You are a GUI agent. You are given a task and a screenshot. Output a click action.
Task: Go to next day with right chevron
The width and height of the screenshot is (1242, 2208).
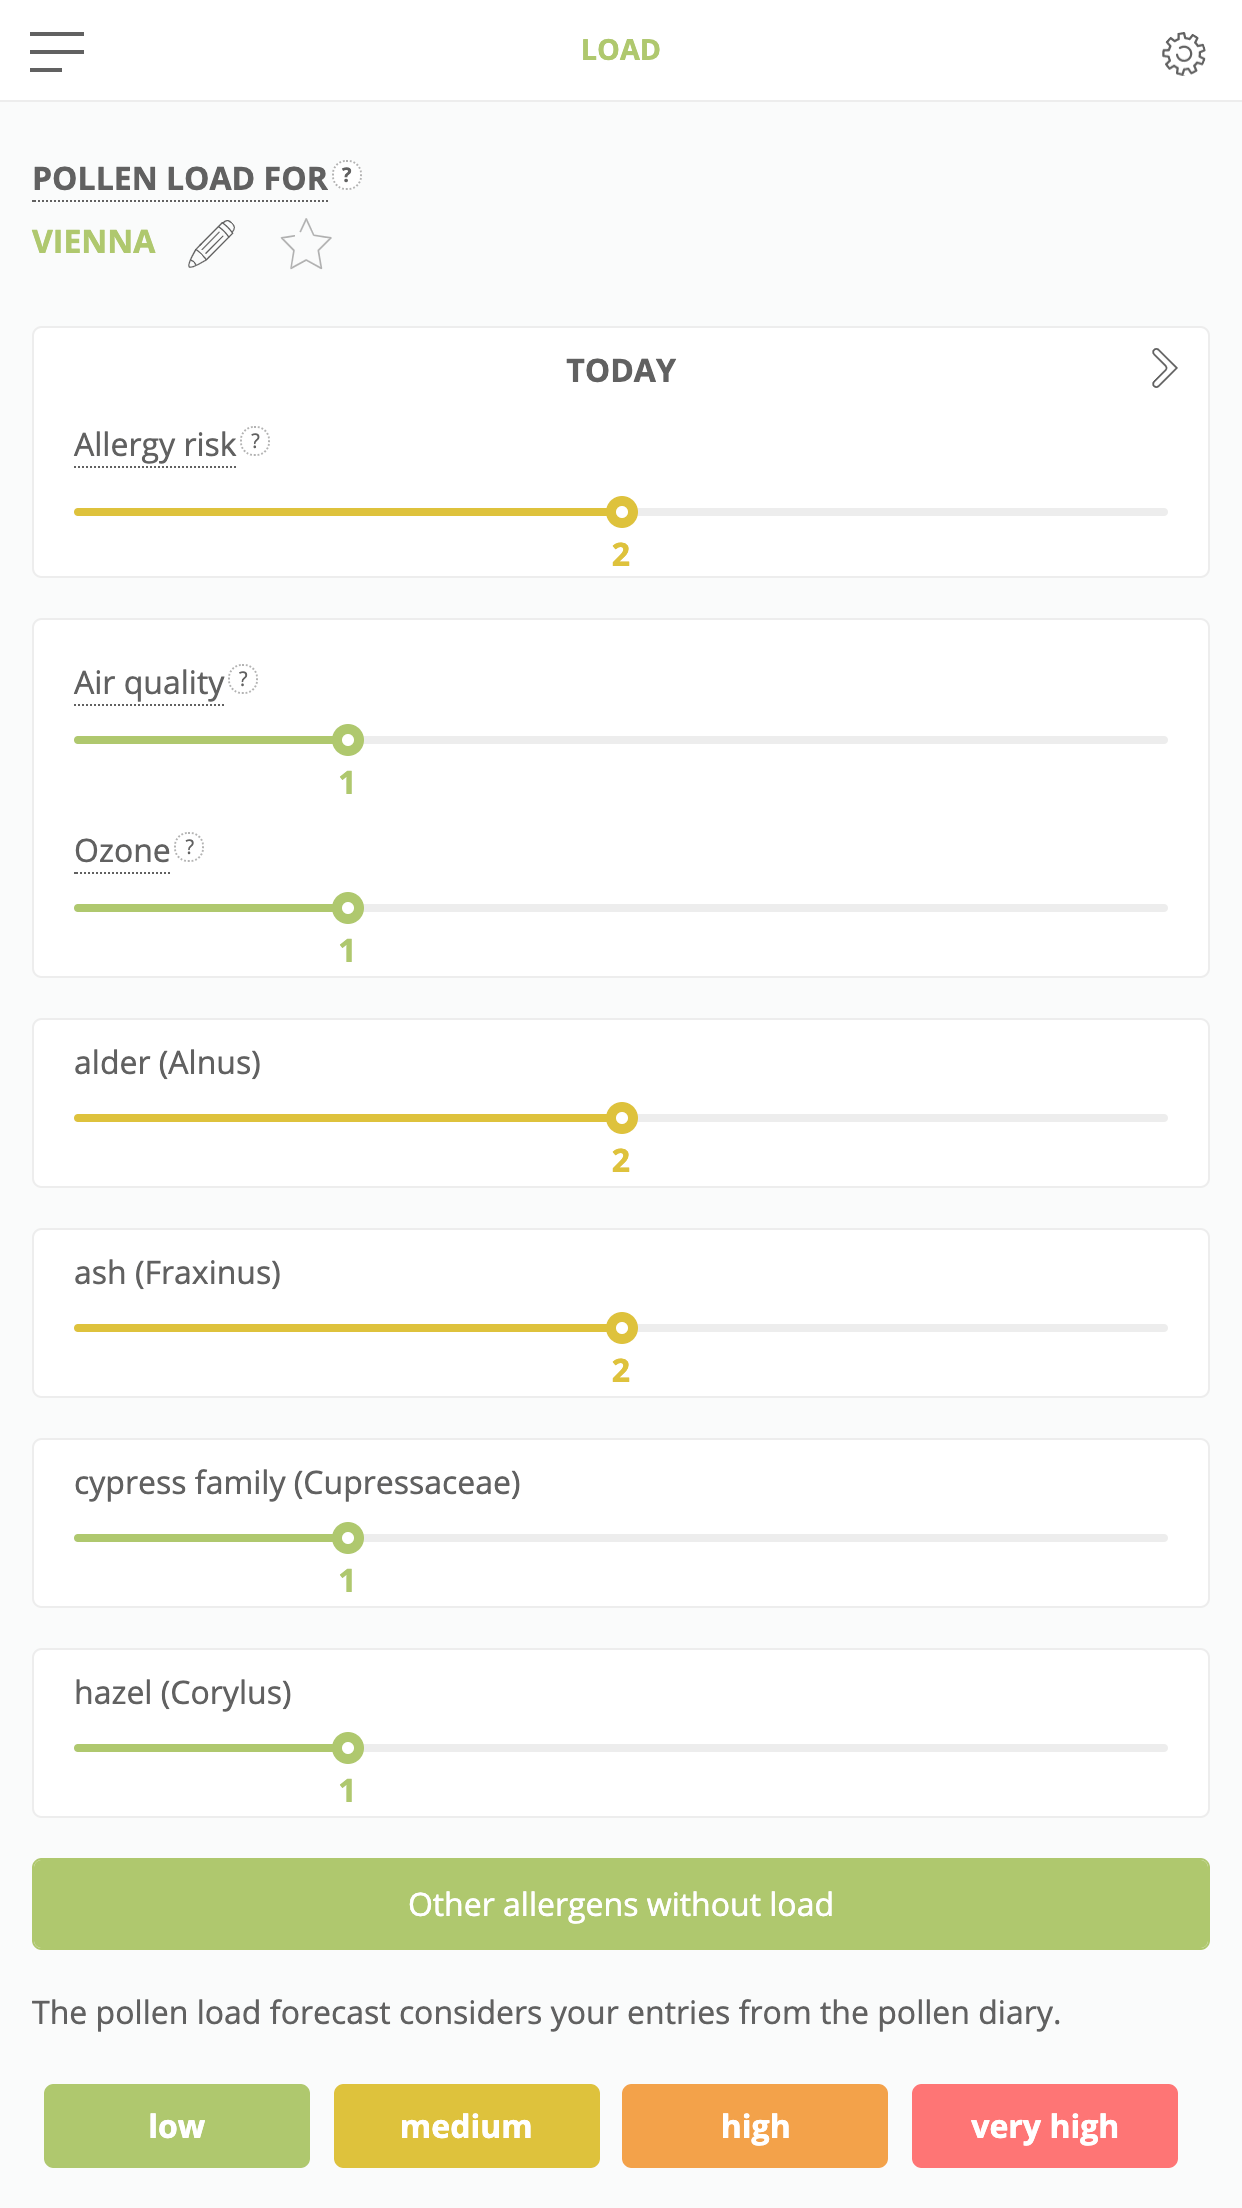[1163, 368]
